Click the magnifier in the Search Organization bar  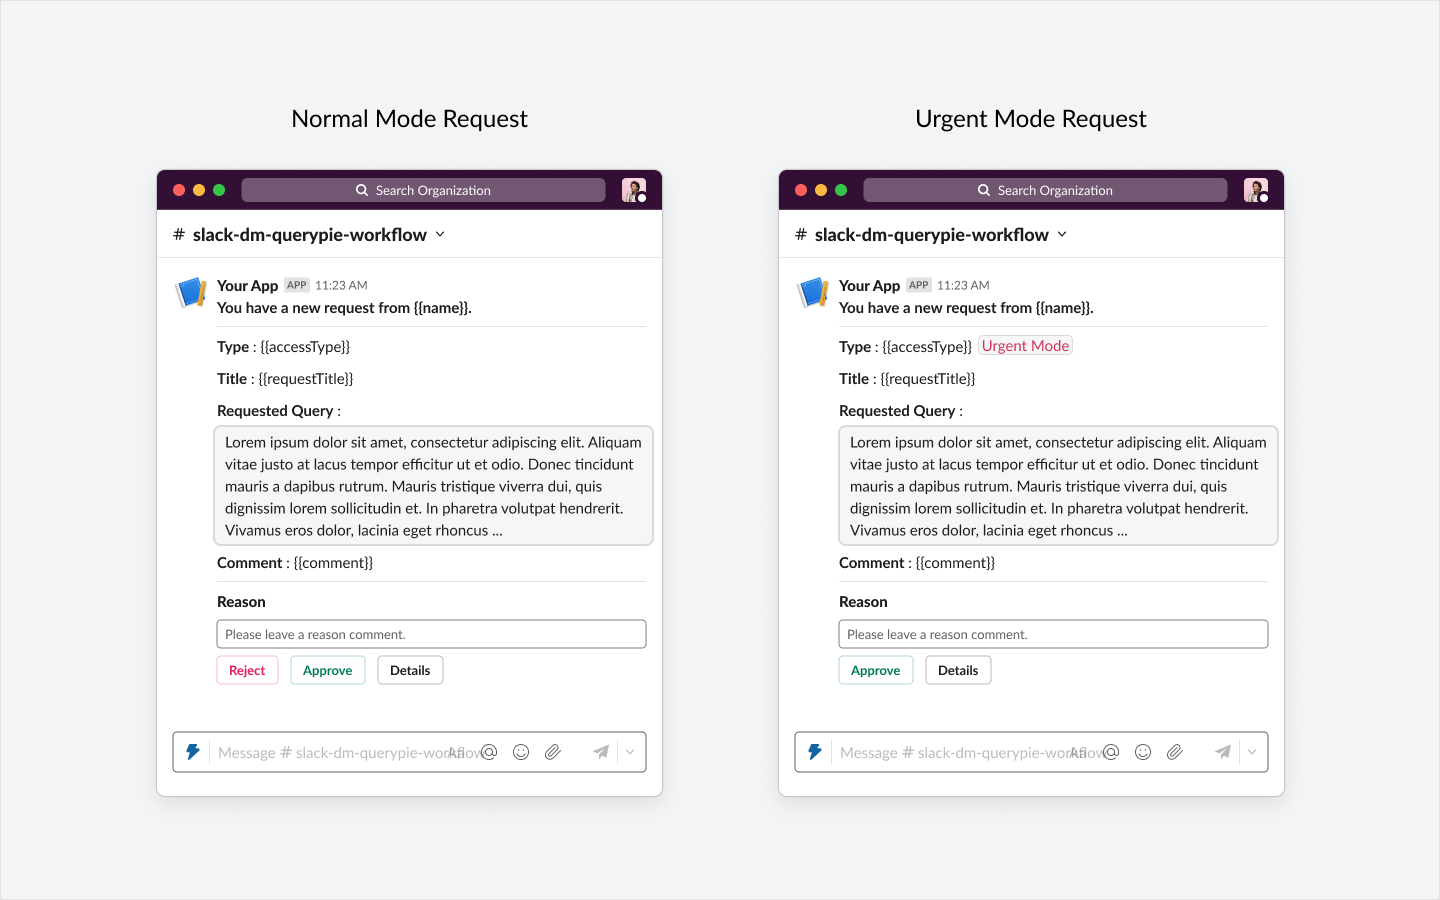point(361,190)
